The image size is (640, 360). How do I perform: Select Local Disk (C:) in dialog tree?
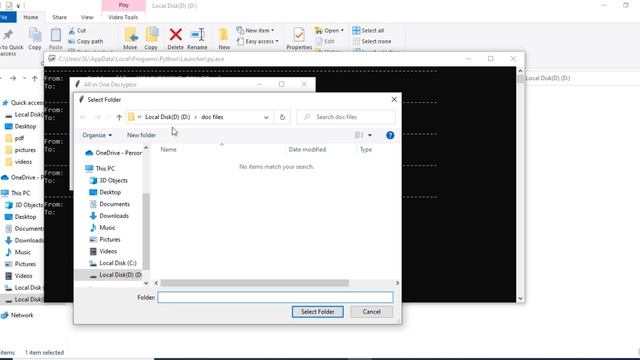click(113, 263)
